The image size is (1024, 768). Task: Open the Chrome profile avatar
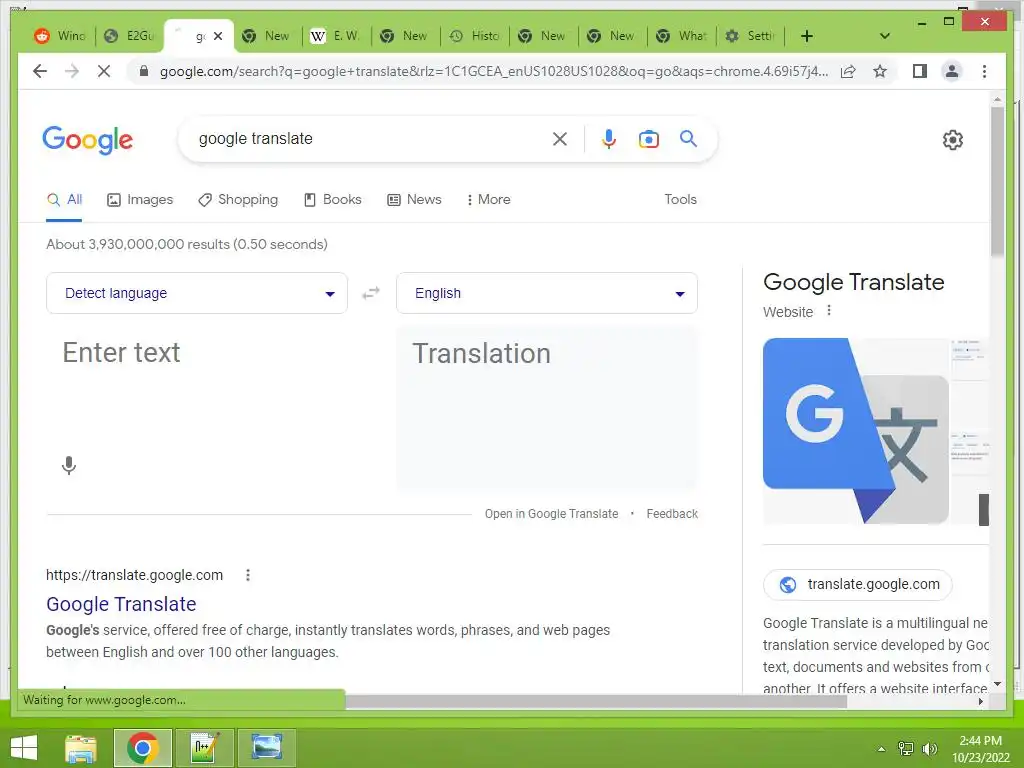952,71
